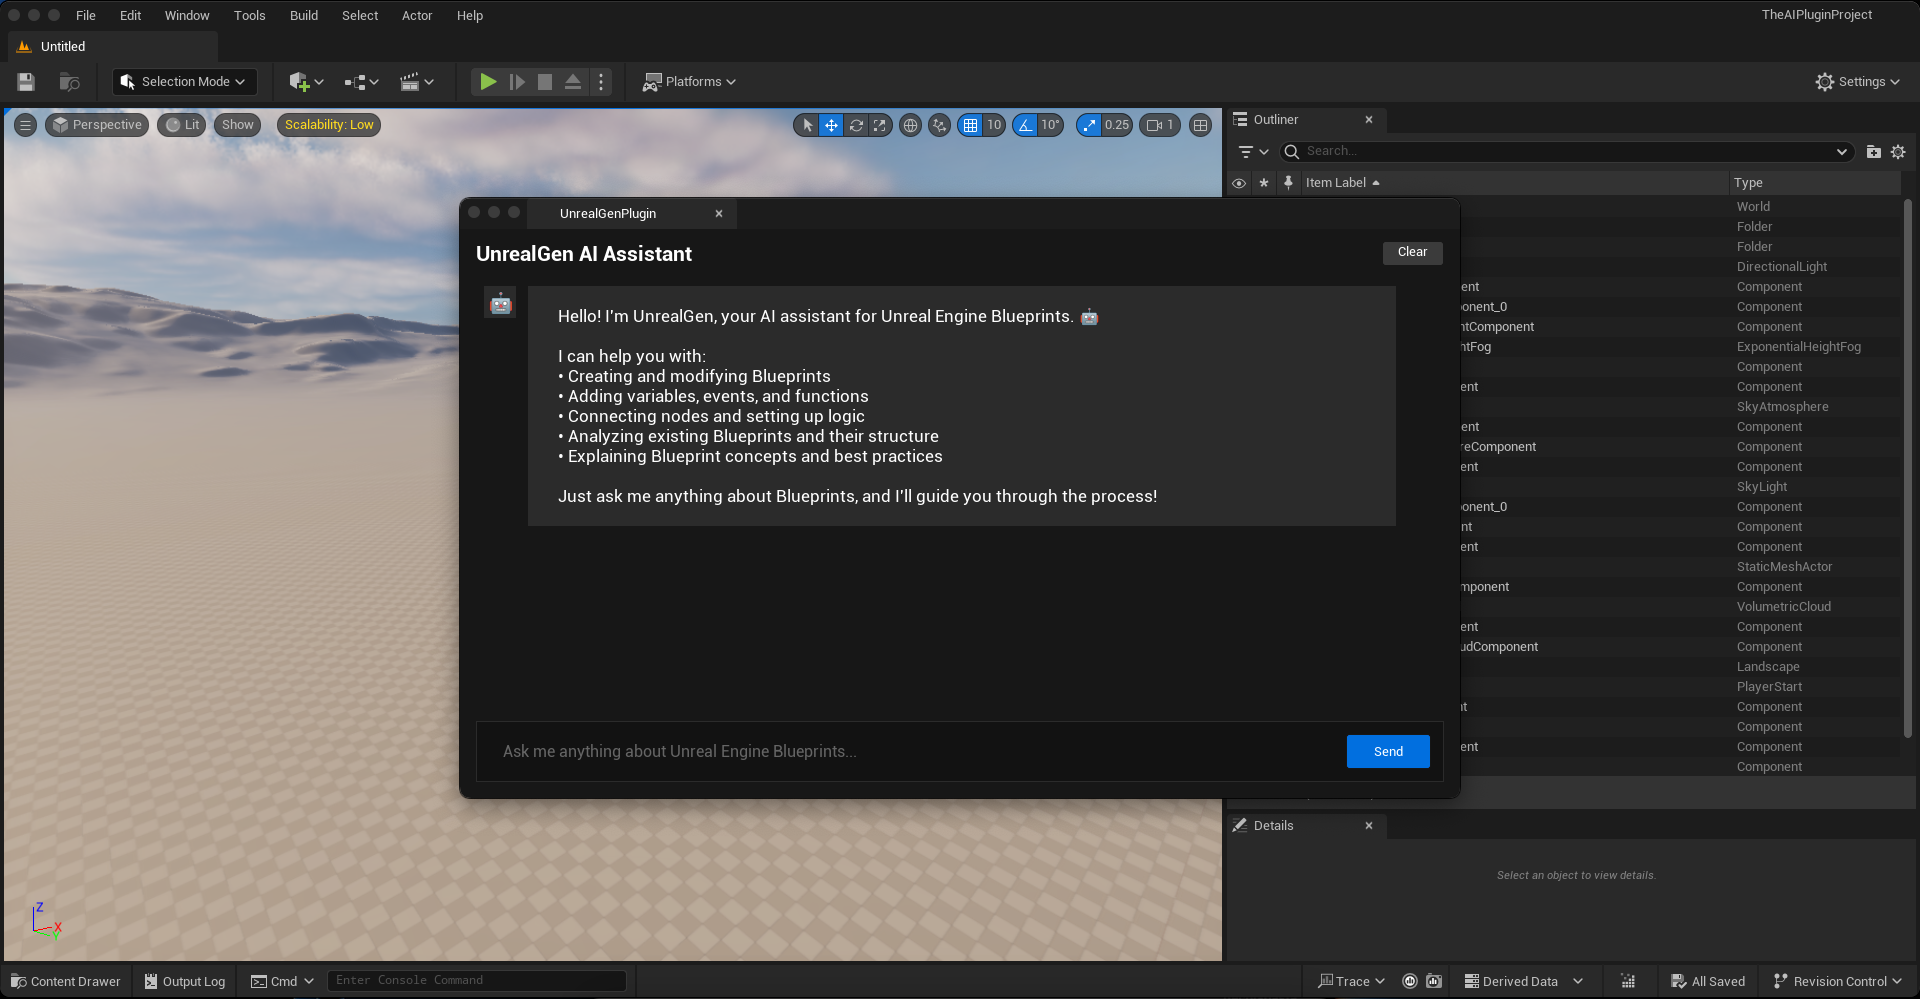Open the Build menu

click(x=304, y=15)
